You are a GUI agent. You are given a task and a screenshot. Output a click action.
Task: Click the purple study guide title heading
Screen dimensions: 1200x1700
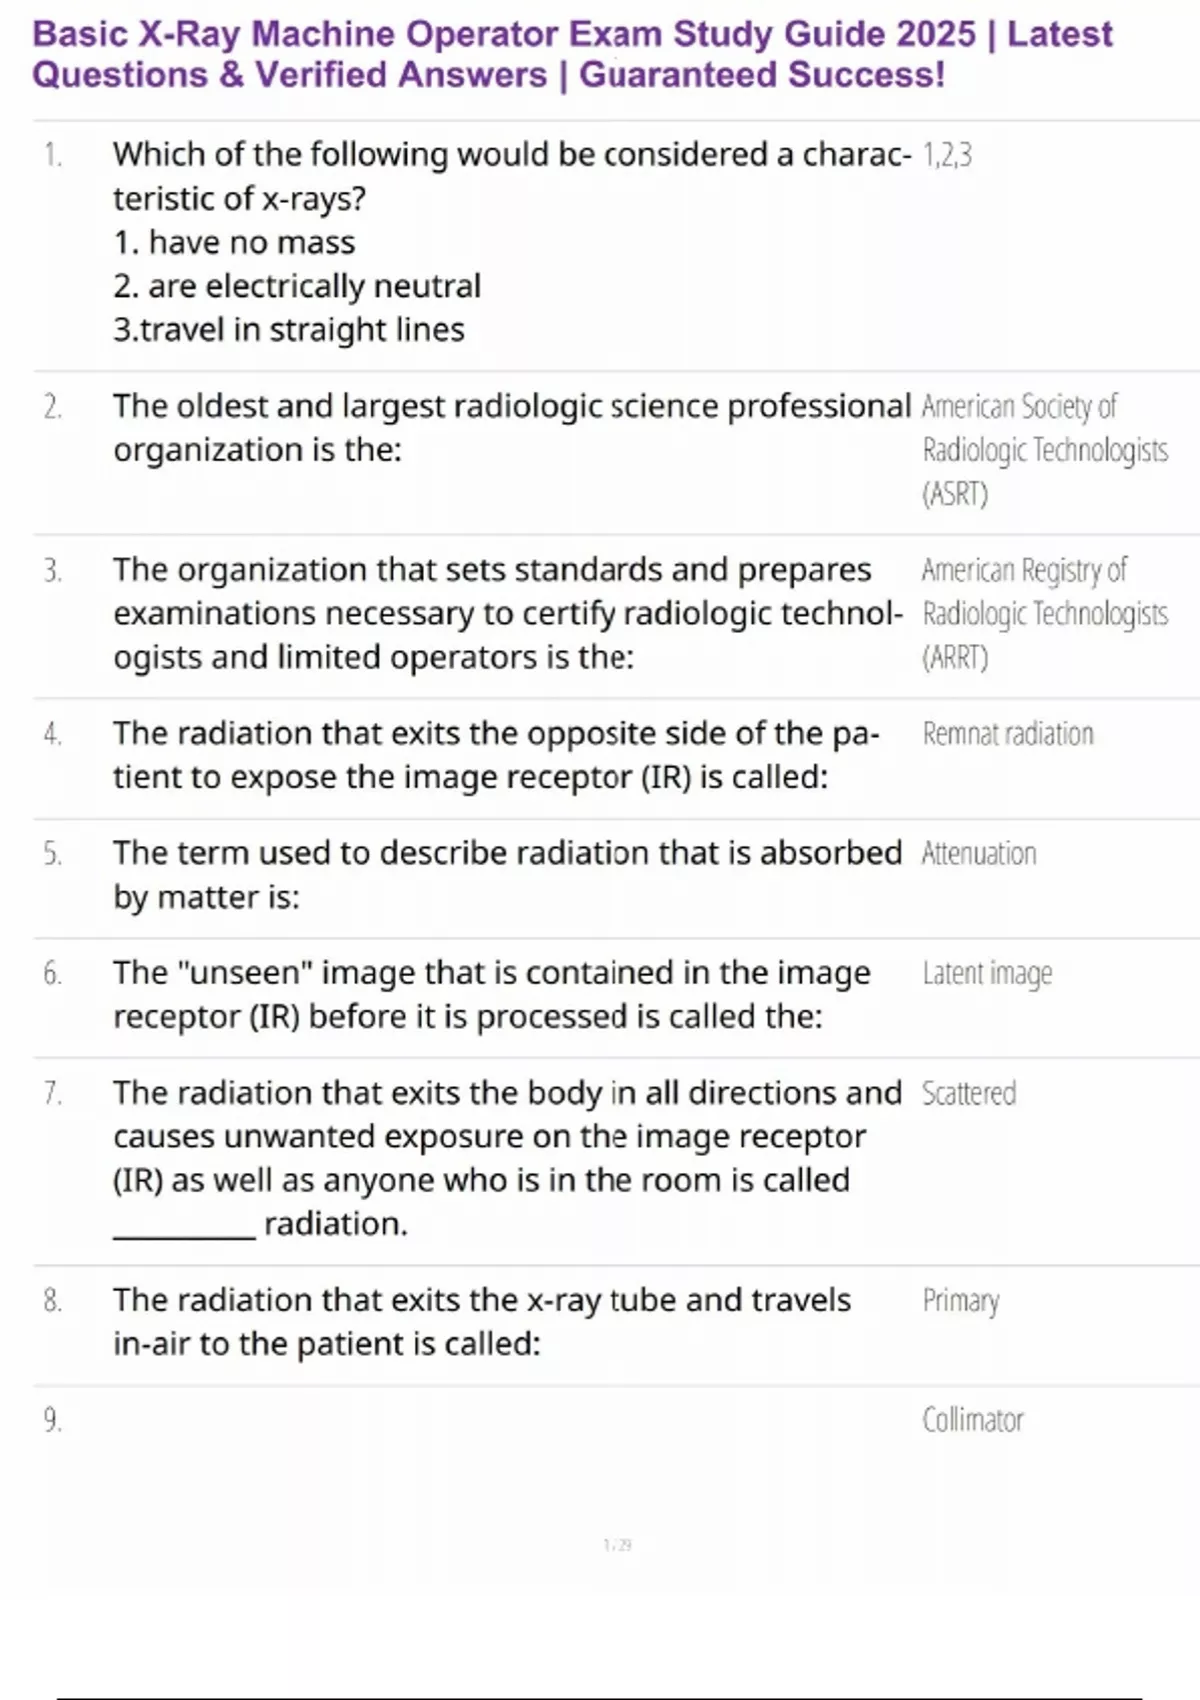point(572,54)
